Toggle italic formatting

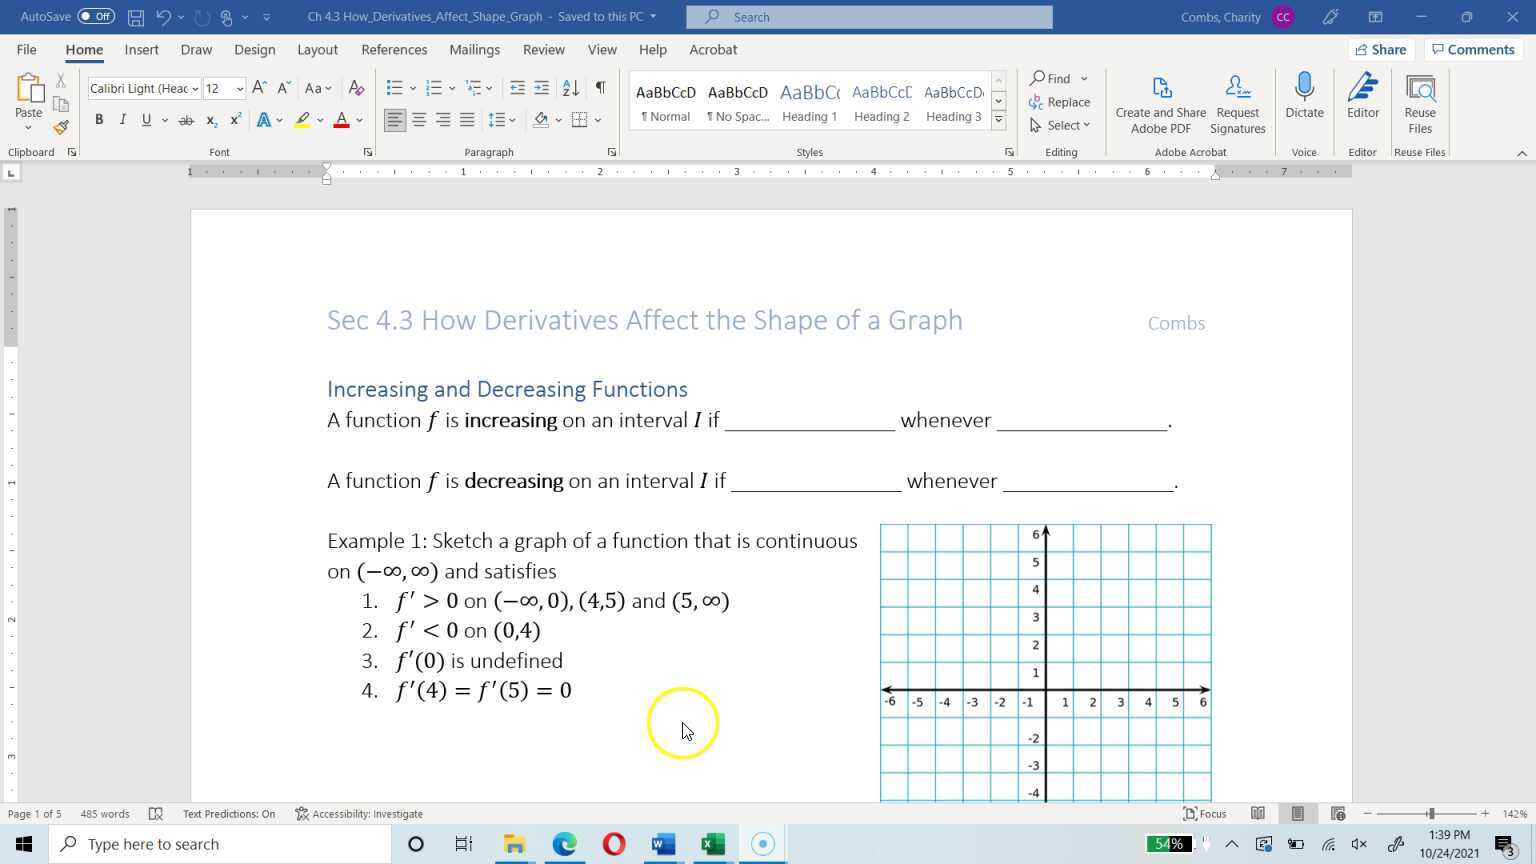(x=122, y=120)
